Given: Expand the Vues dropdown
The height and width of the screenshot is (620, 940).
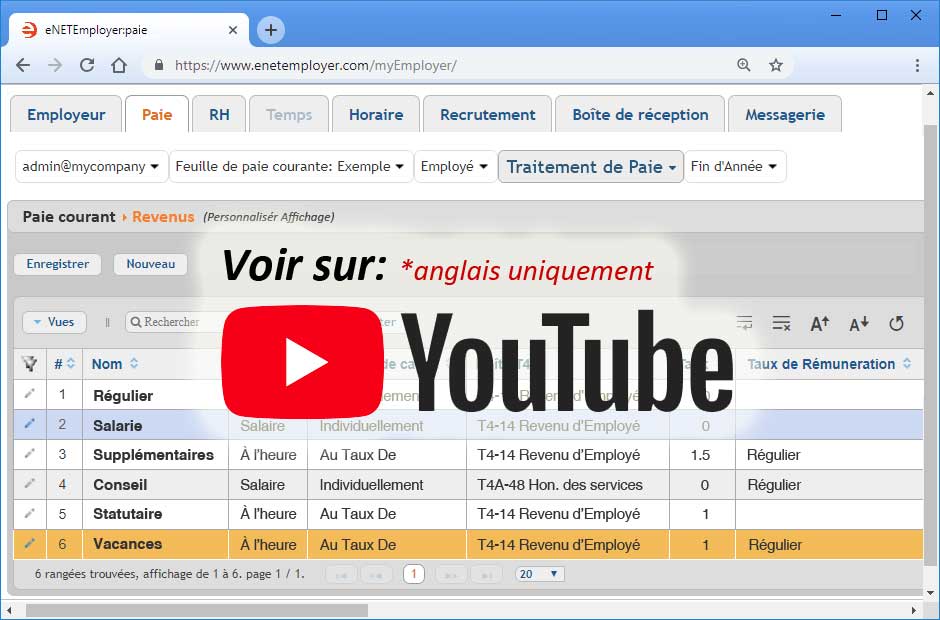Looking at the screenshot, I should point(54,322).
